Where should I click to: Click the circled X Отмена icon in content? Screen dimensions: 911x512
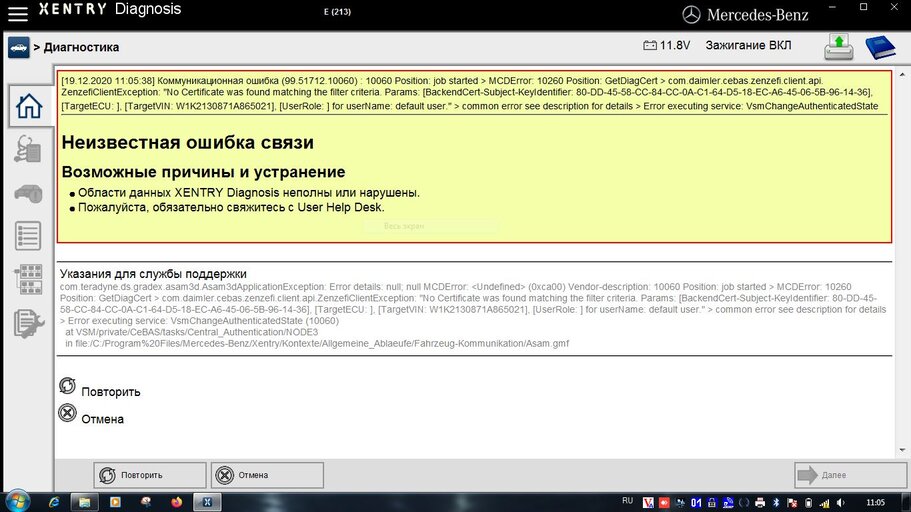(67, 413)
